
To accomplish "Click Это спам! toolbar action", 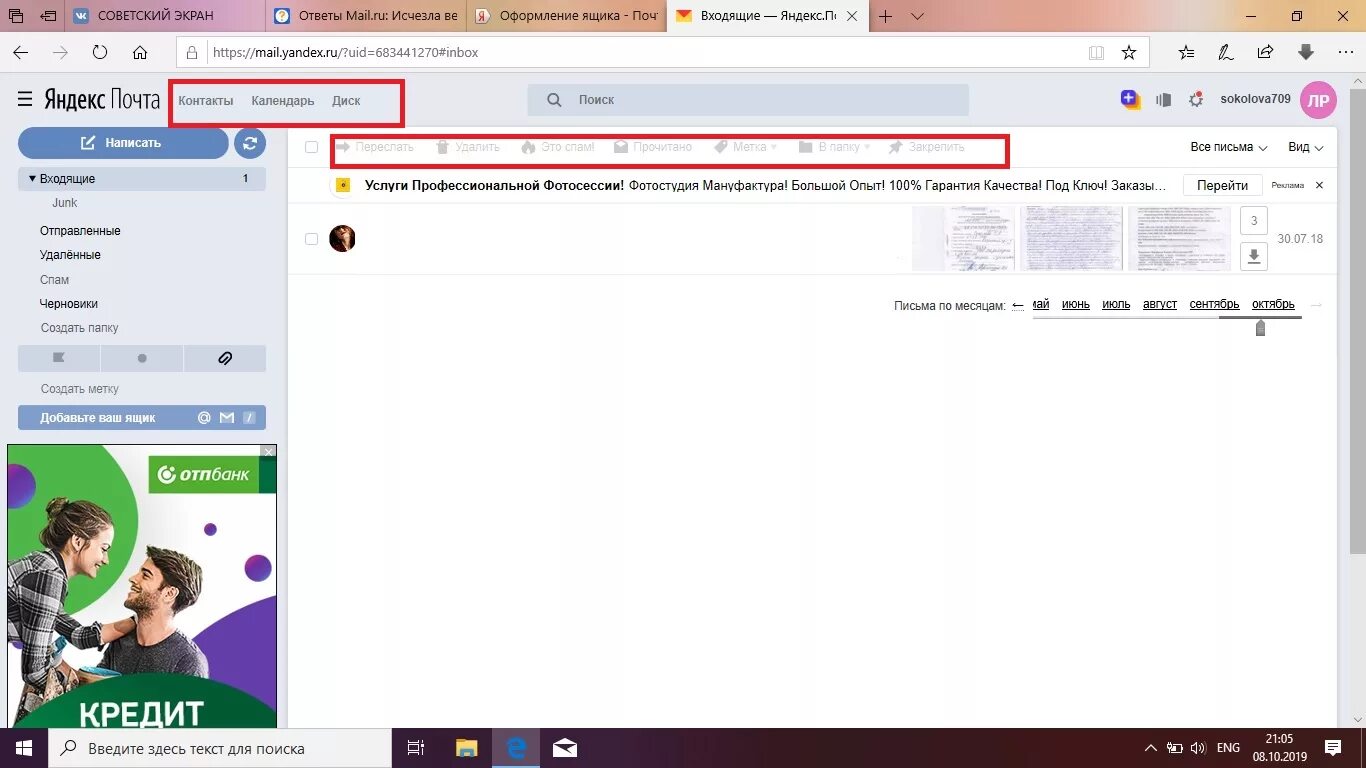I will (x=558, y=147).
